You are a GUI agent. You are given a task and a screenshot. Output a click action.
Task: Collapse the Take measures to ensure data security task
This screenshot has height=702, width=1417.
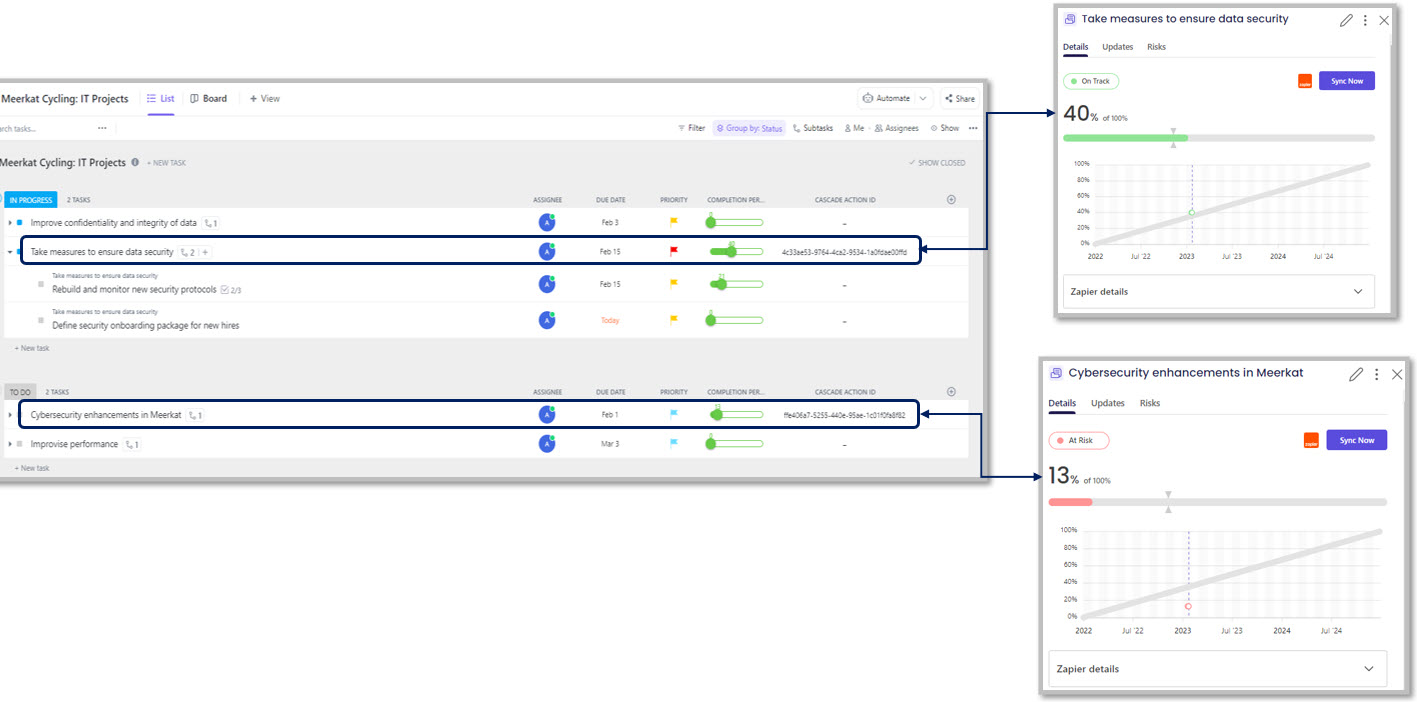click(10, 252)
